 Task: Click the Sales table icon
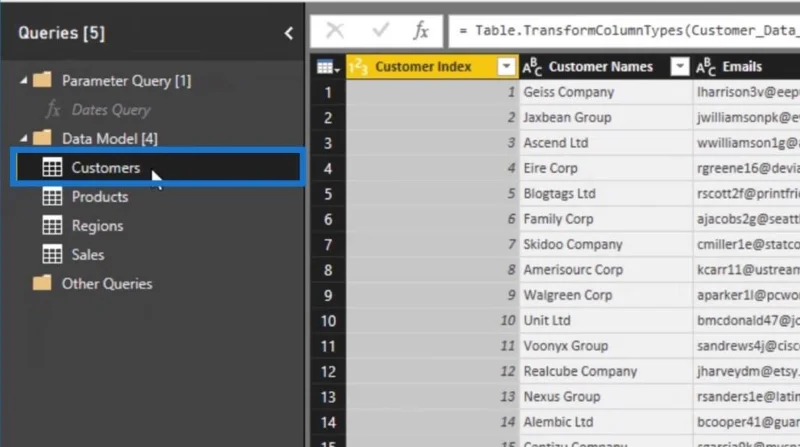click(52, 254)
